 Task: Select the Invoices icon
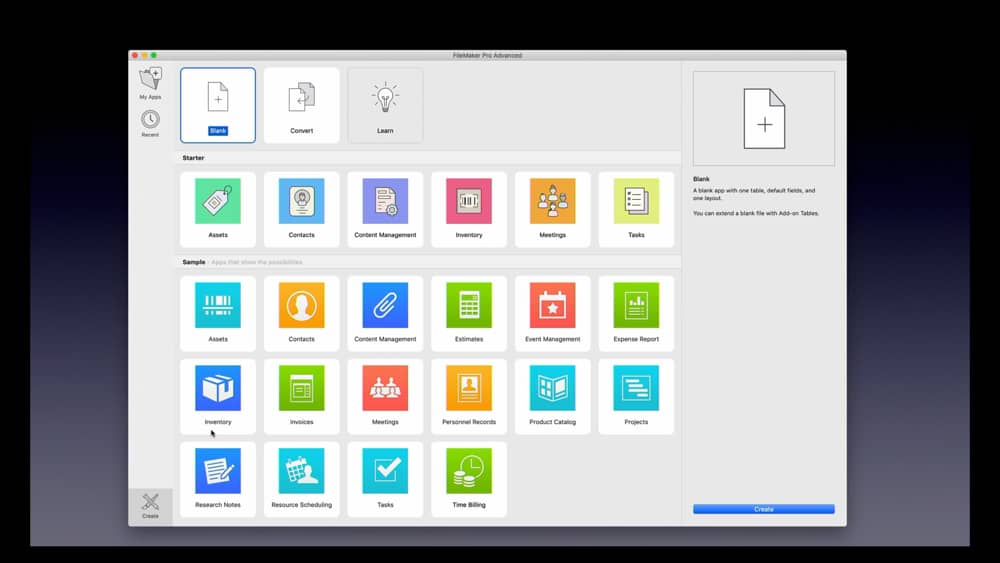click(302, 388)
